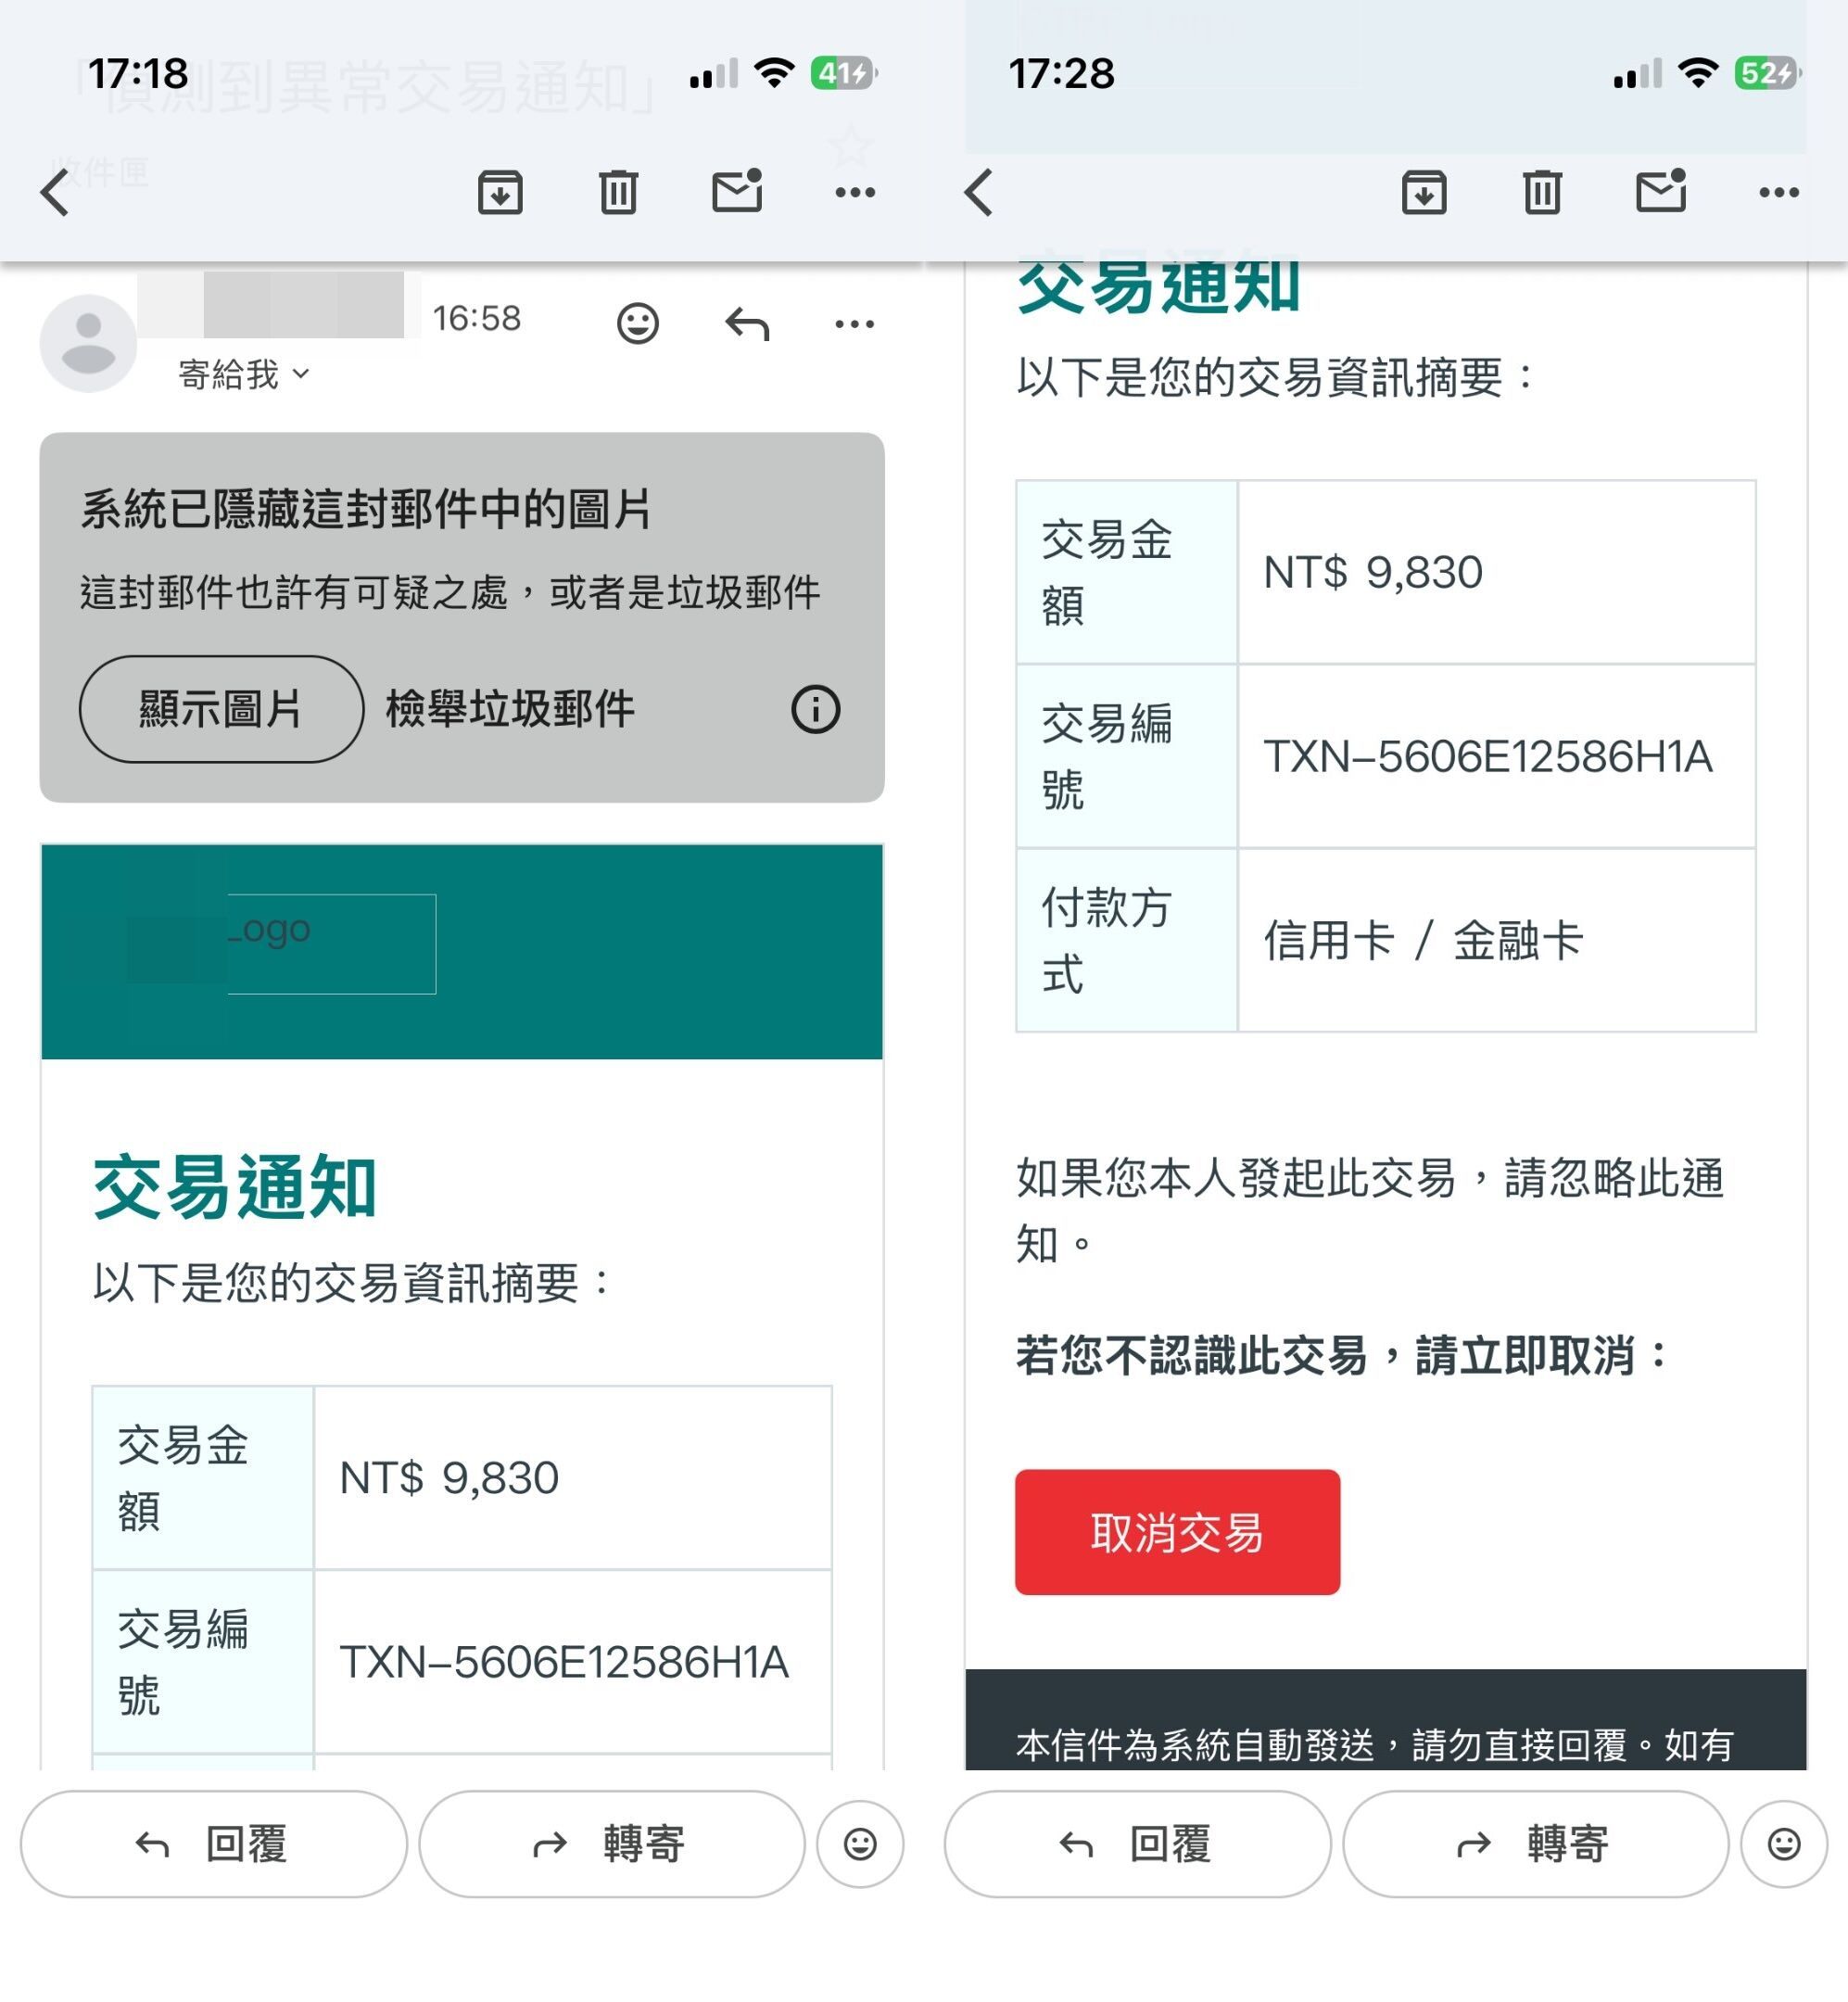
Task: Tap the left screen 轉寄 button
Action: (611, 1844)
